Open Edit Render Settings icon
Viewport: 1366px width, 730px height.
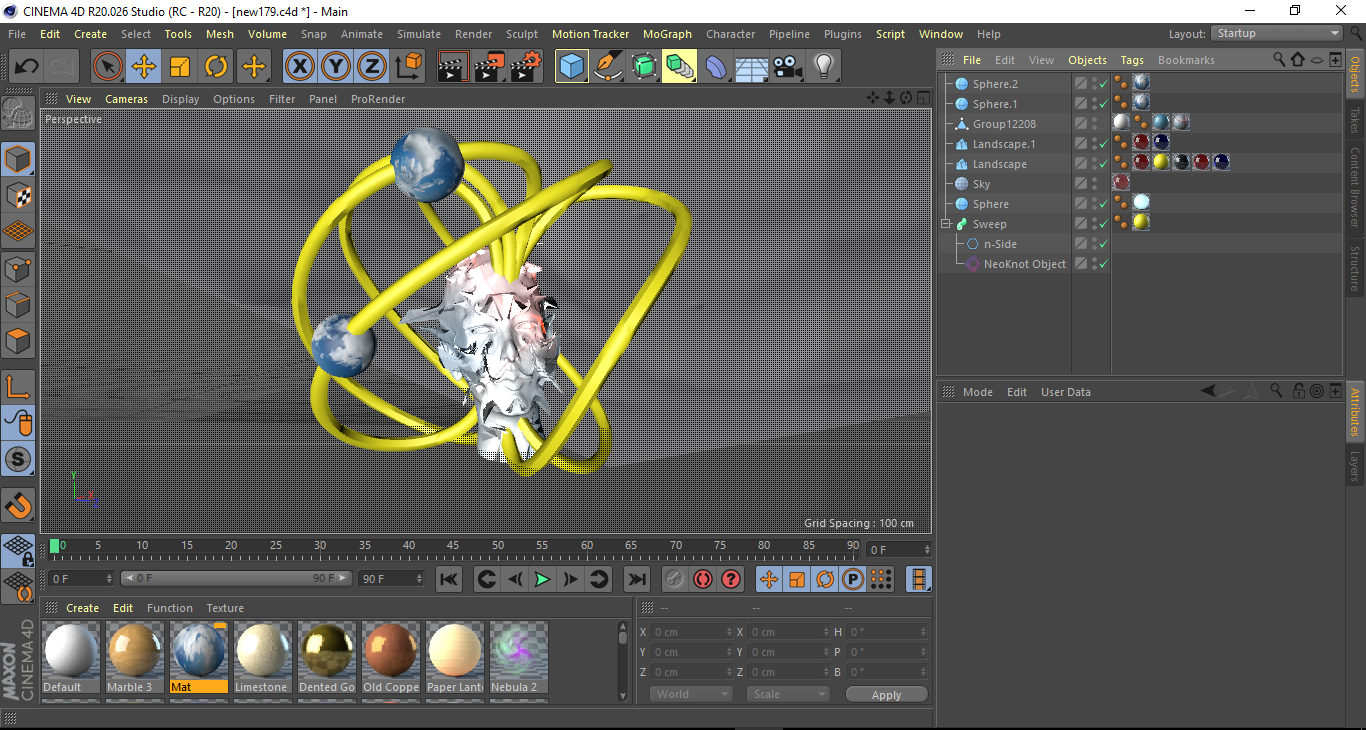click(526, 67)
